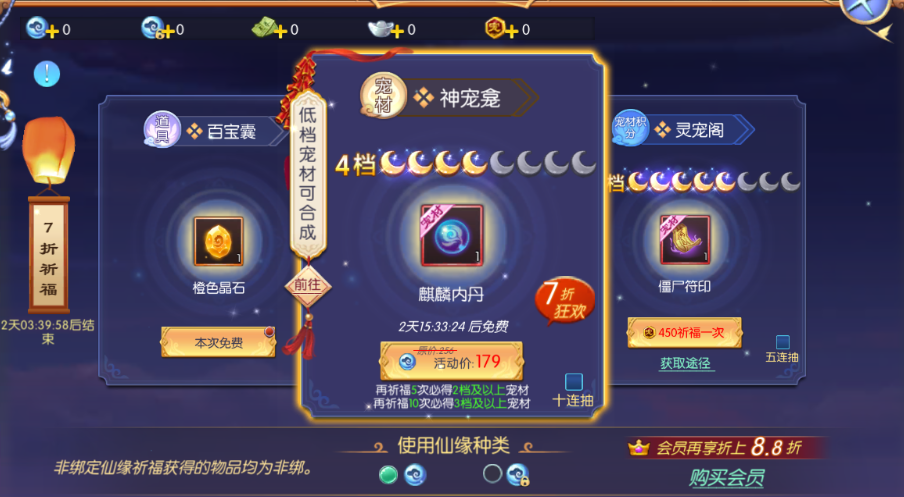Add more of the first cloud currency

click(52, 31)
